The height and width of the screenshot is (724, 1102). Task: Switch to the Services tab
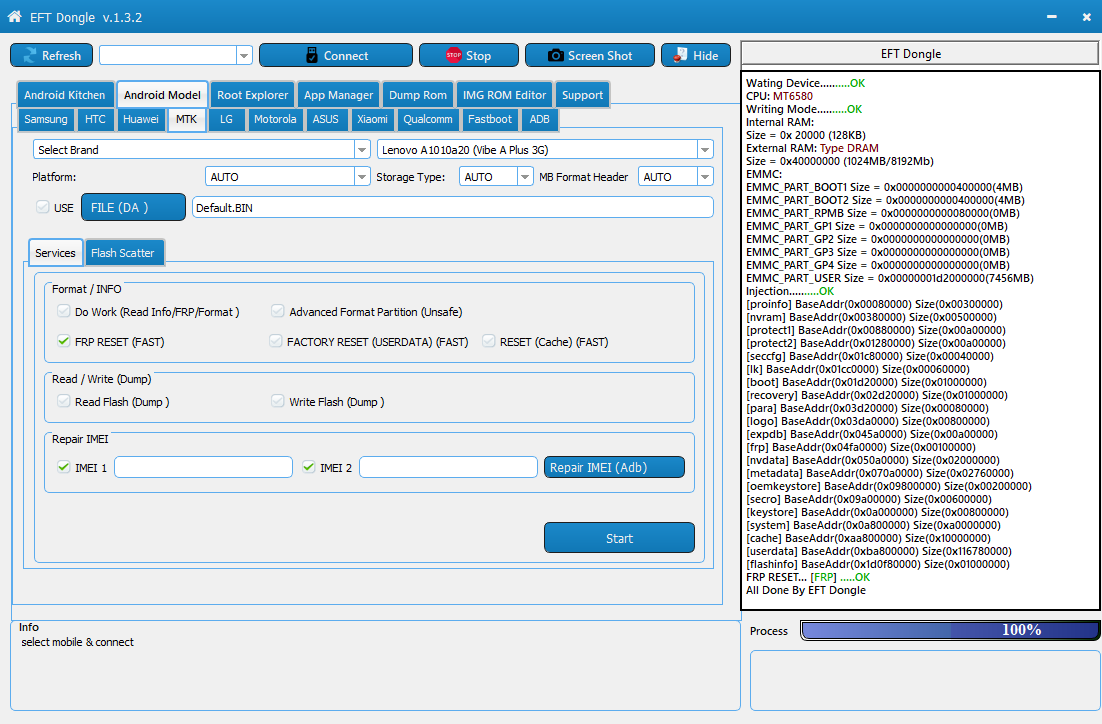(56, 253)
